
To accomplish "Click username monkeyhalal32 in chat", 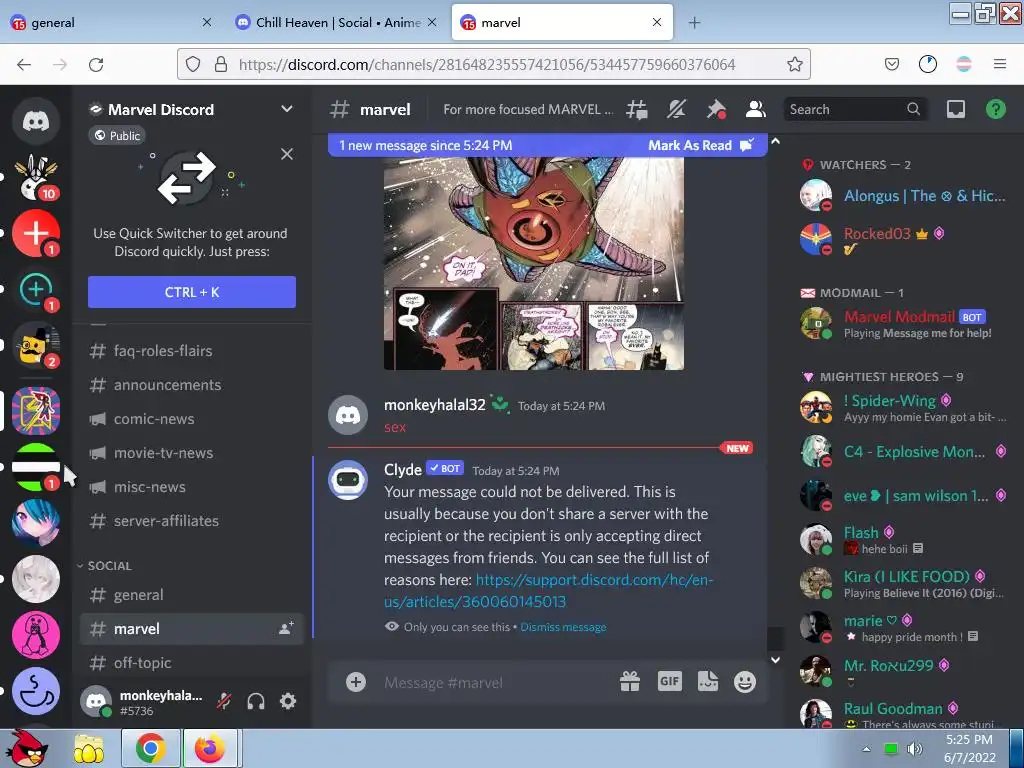I will click(434, 405).
